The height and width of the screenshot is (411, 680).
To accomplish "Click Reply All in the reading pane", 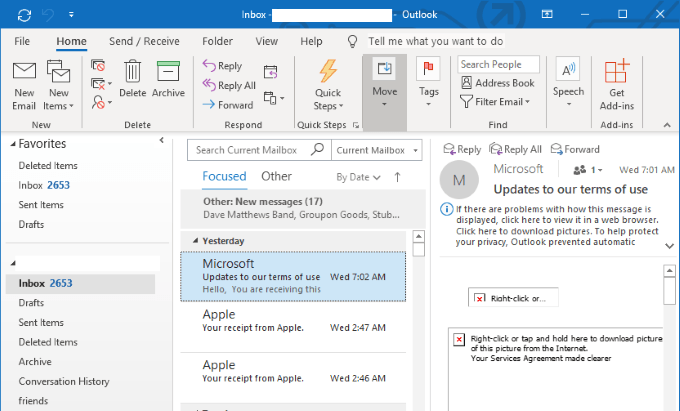I will 515,149.
